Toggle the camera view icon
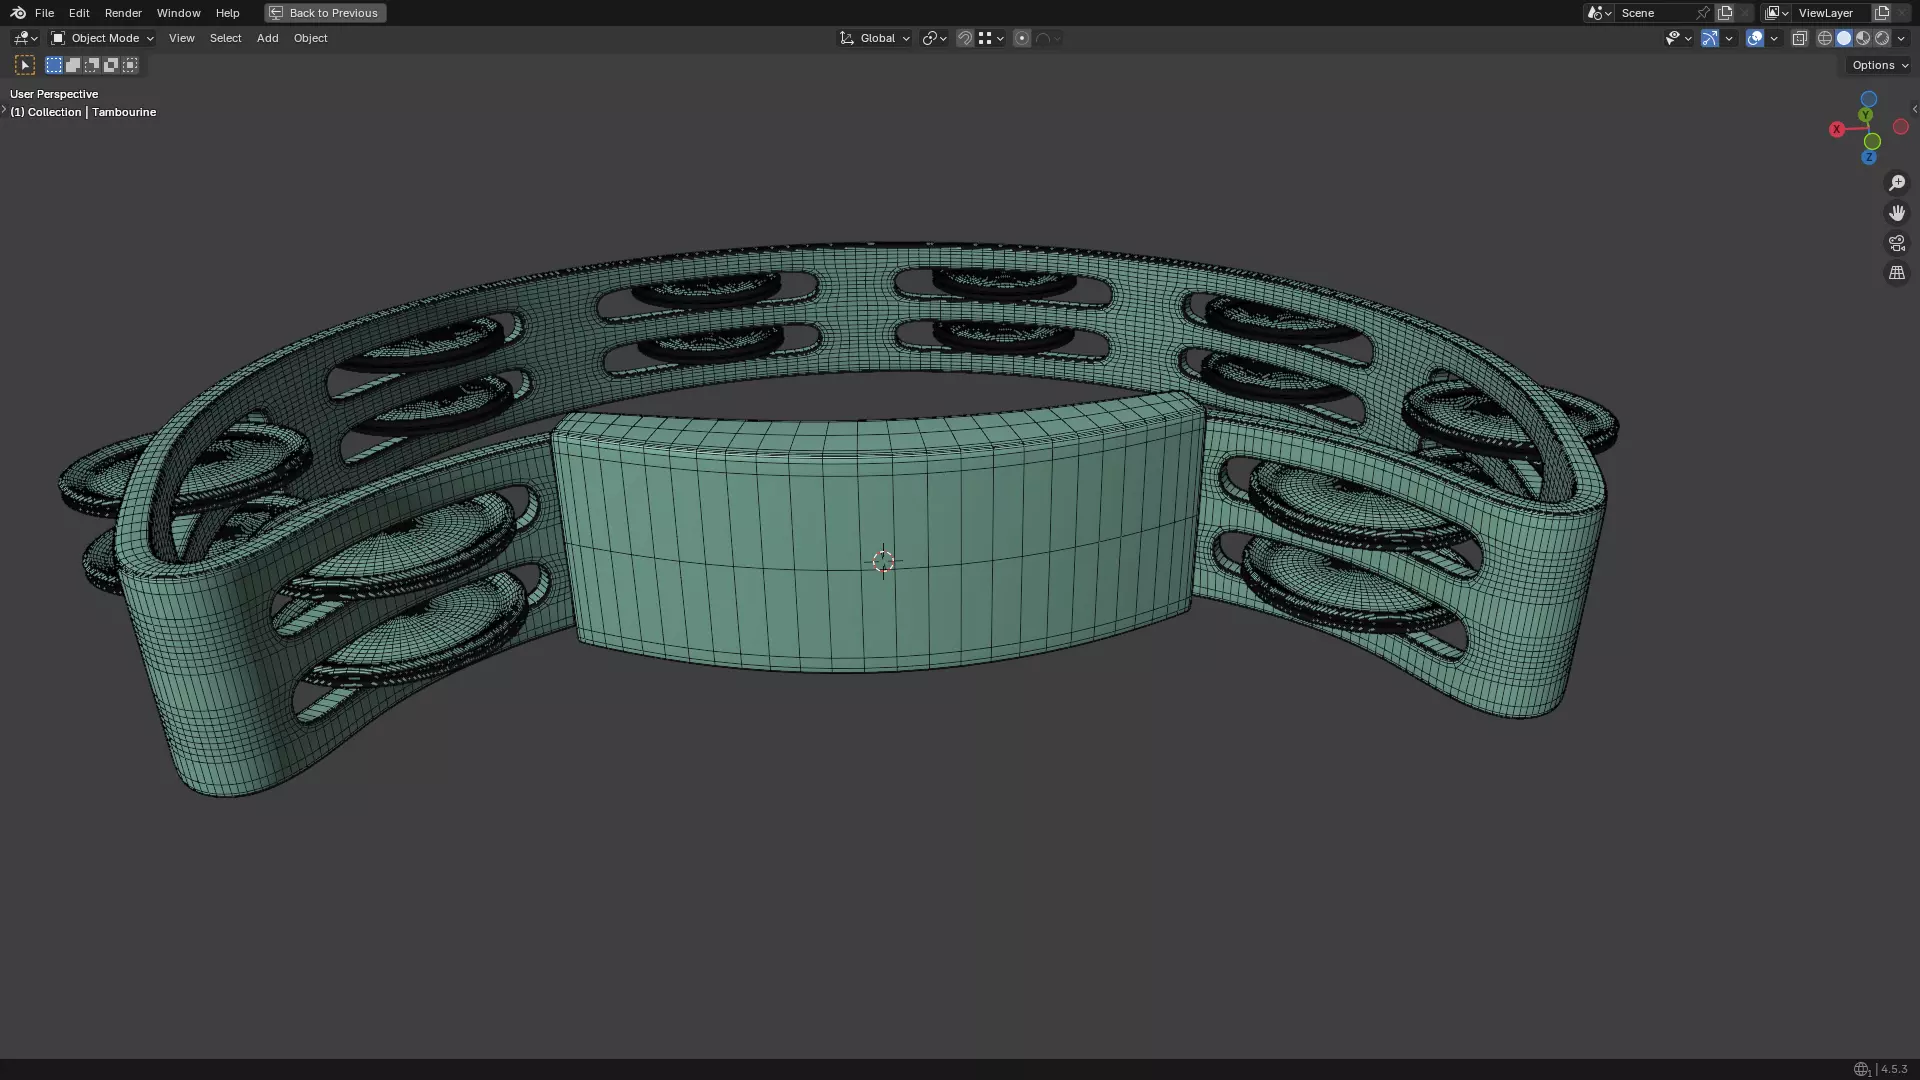The height and width of the screenshot is (1080, 1920). pyautogui.click(x=1896, y=243)
